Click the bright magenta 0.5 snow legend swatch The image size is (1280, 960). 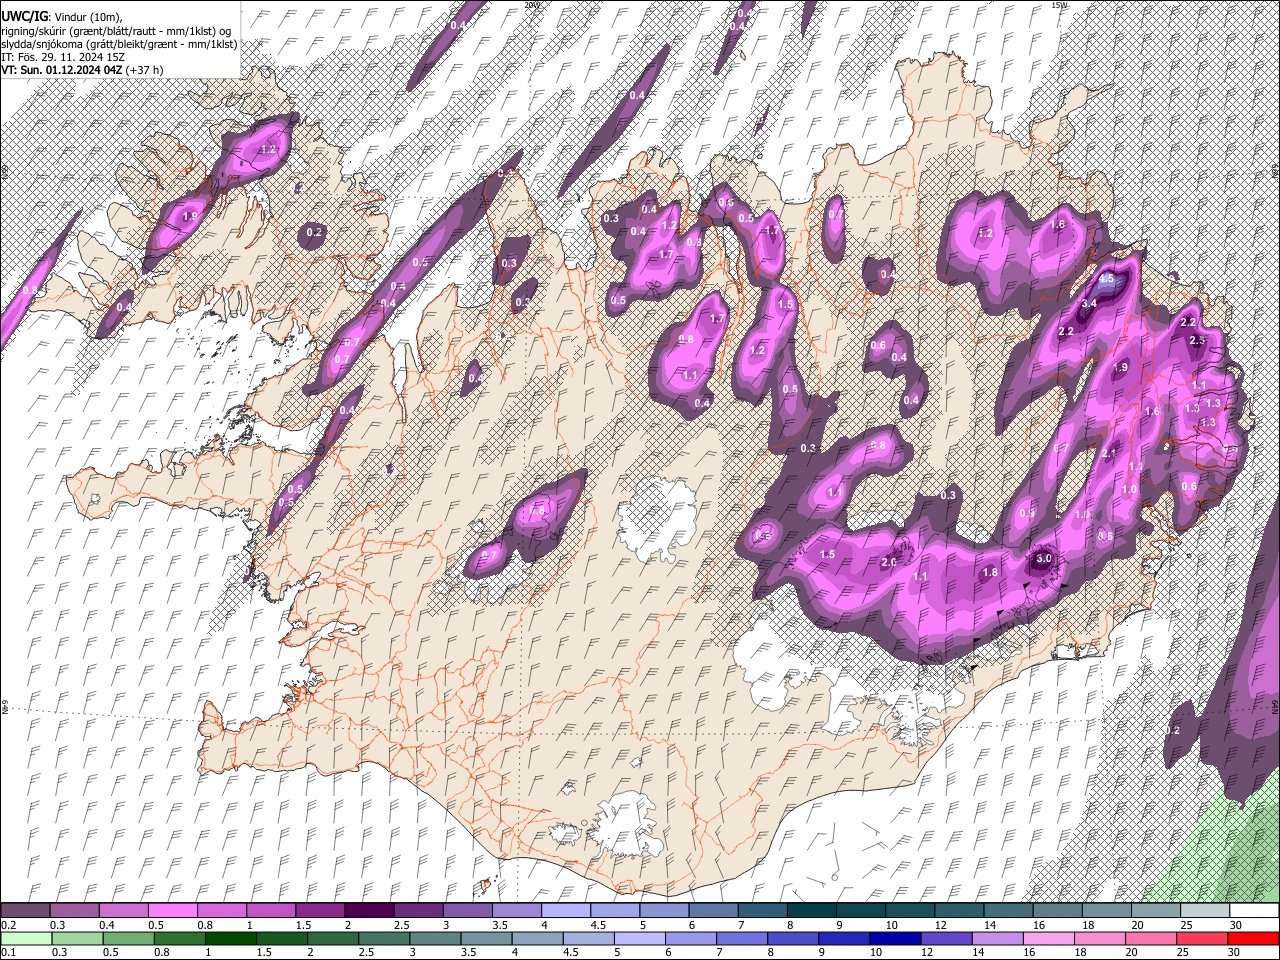(172, 910)
